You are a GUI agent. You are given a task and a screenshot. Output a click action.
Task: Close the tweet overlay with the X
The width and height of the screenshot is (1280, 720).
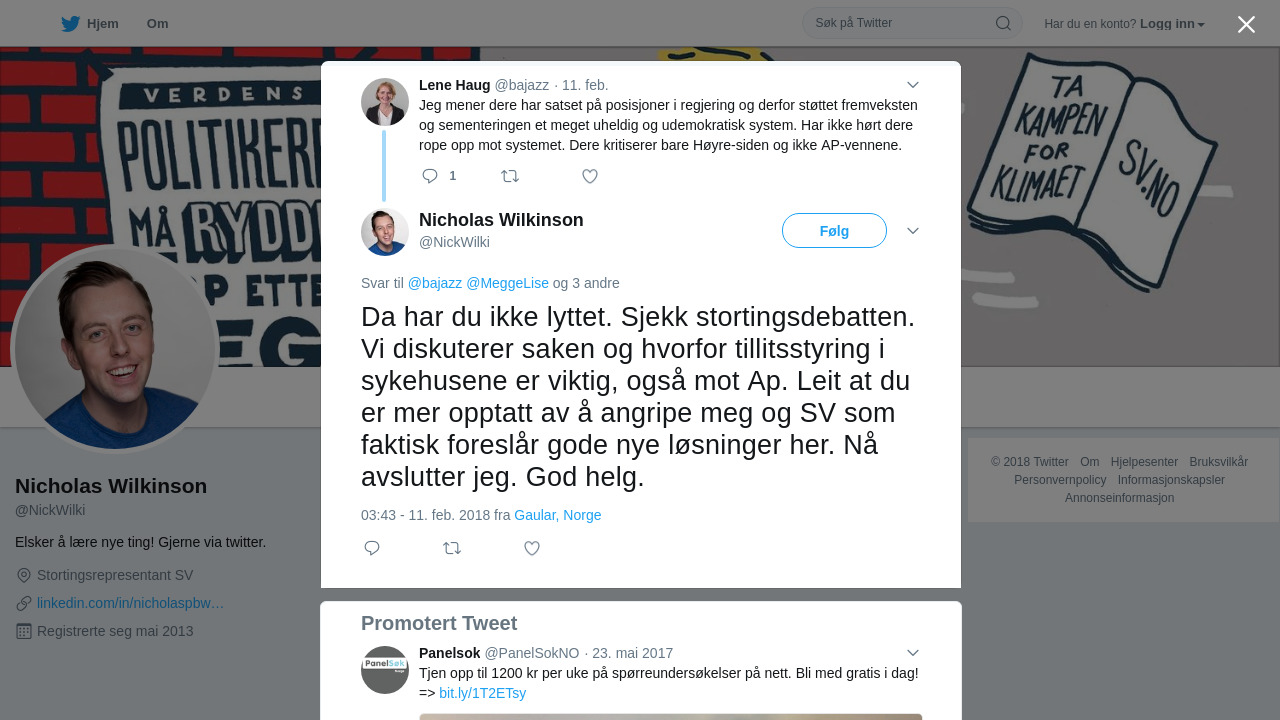point(1246,24)
